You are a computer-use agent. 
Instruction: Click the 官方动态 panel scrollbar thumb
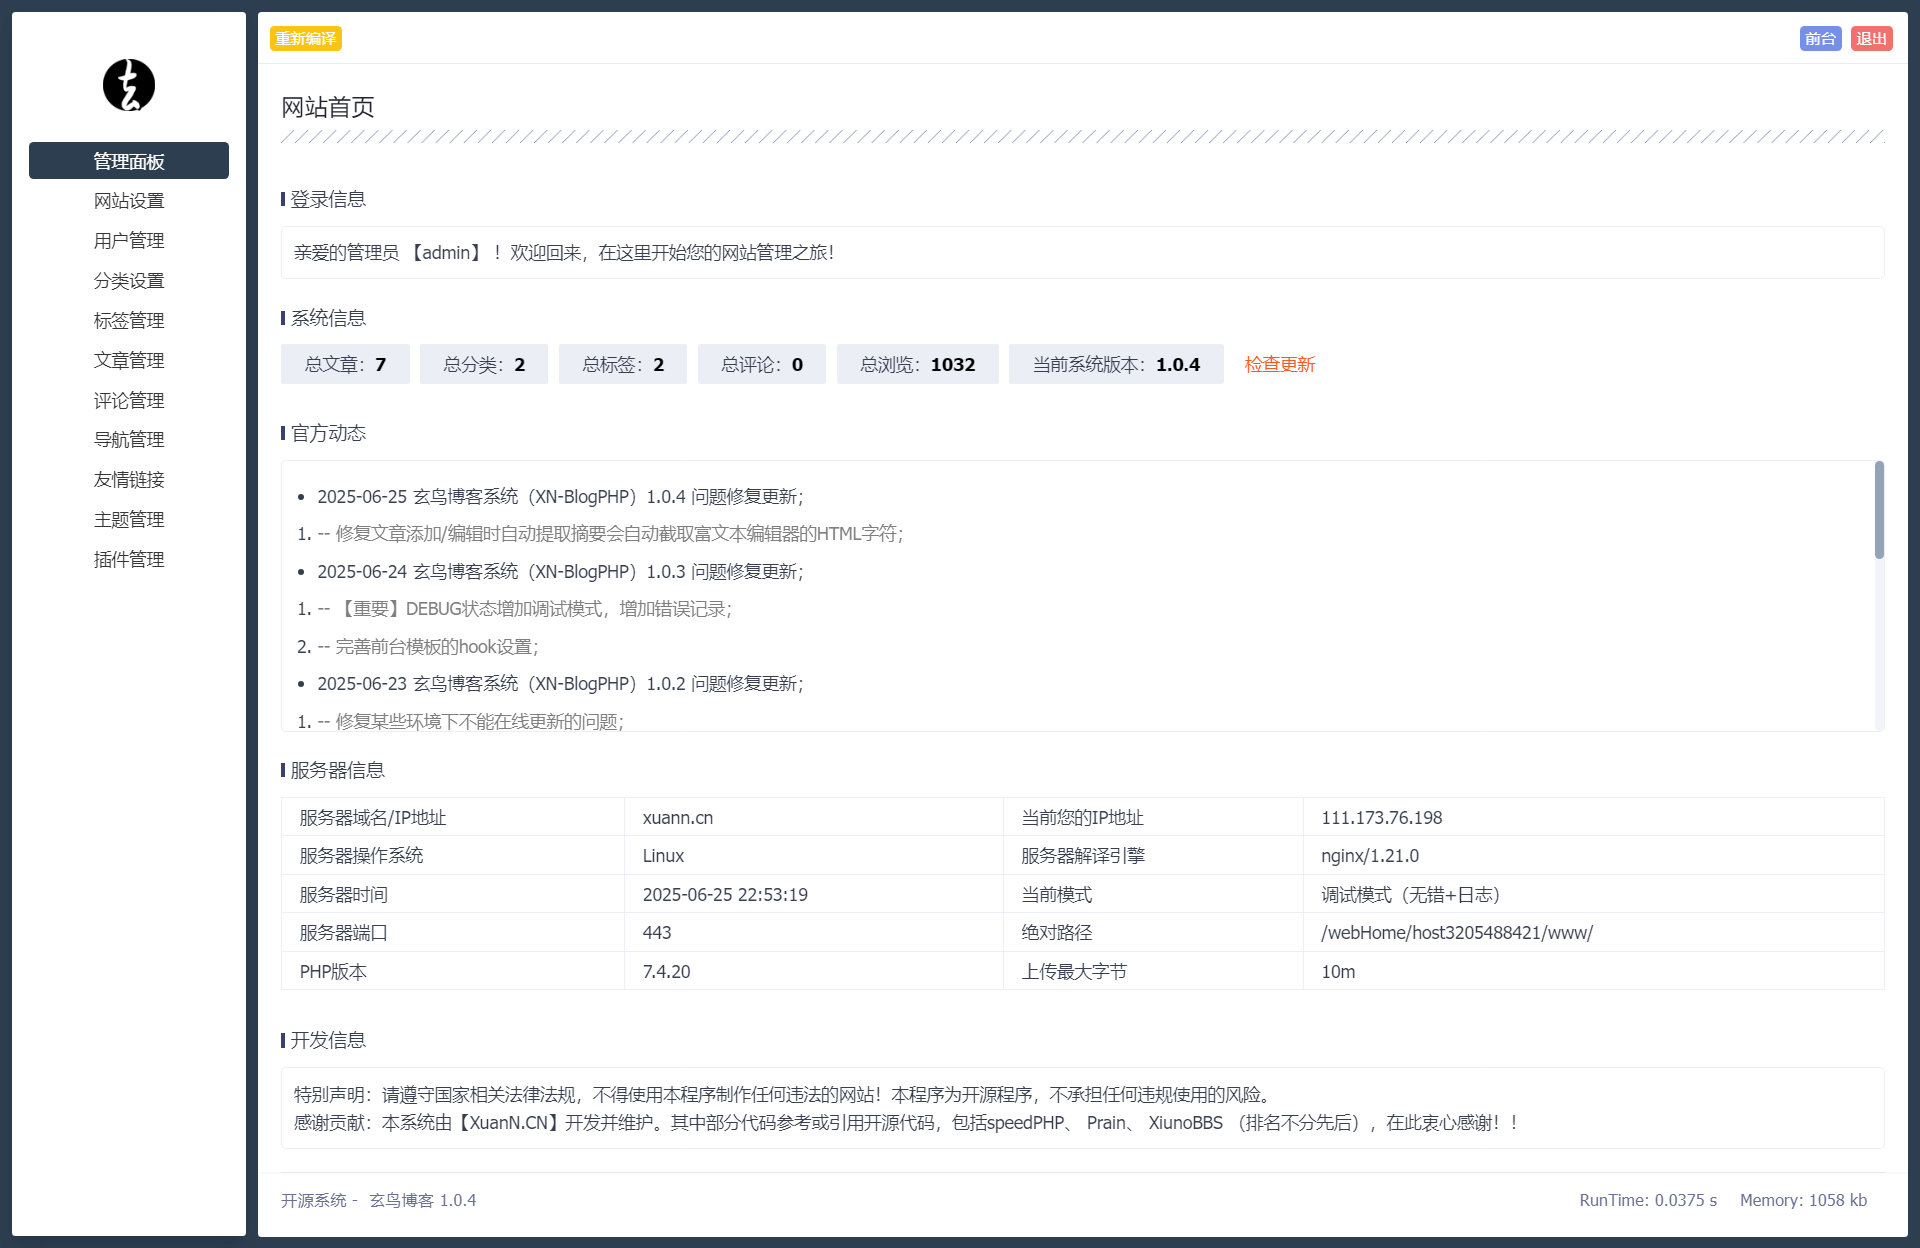click(1879, 509)
